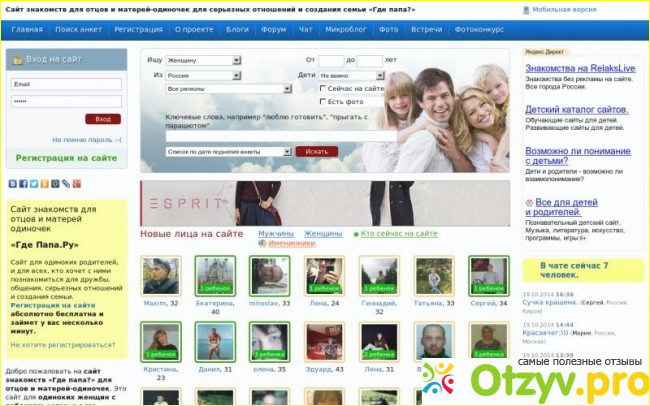
Task: Click the VK social share icon
Action: click(x=12, y=184)
